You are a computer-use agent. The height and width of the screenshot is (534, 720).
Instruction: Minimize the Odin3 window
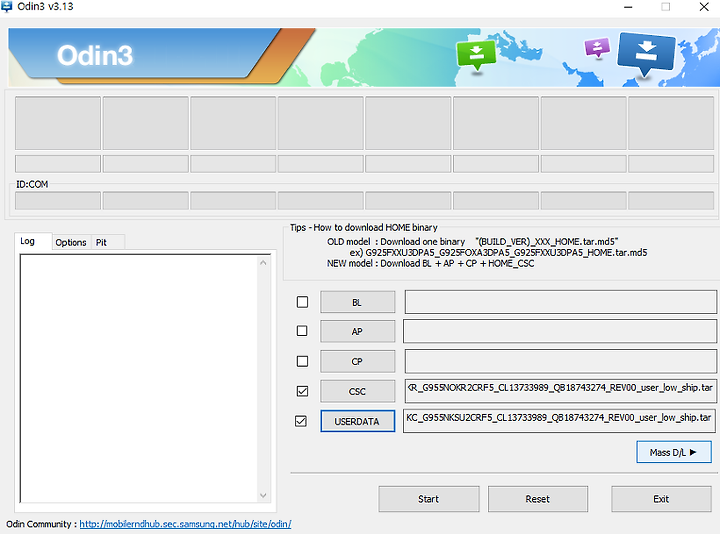click(x=628, y=7)
